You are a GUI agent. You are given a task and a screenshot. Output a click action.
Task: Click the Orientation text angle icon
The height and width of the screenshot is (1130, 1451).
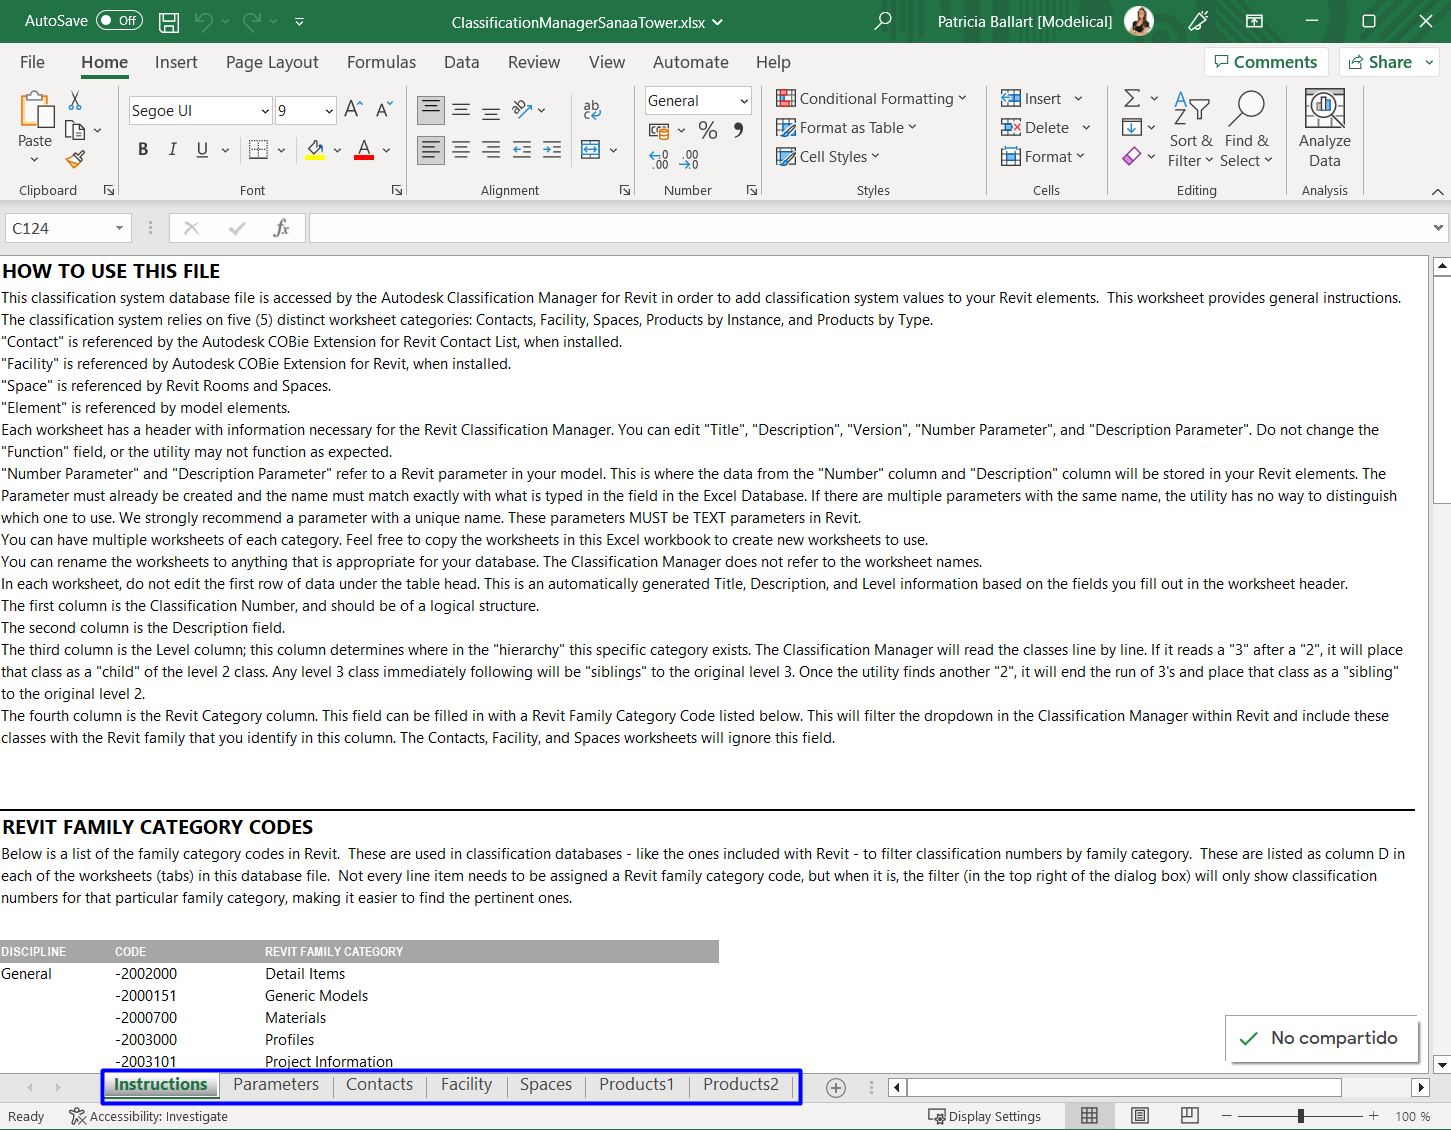(x=522, y=109)
